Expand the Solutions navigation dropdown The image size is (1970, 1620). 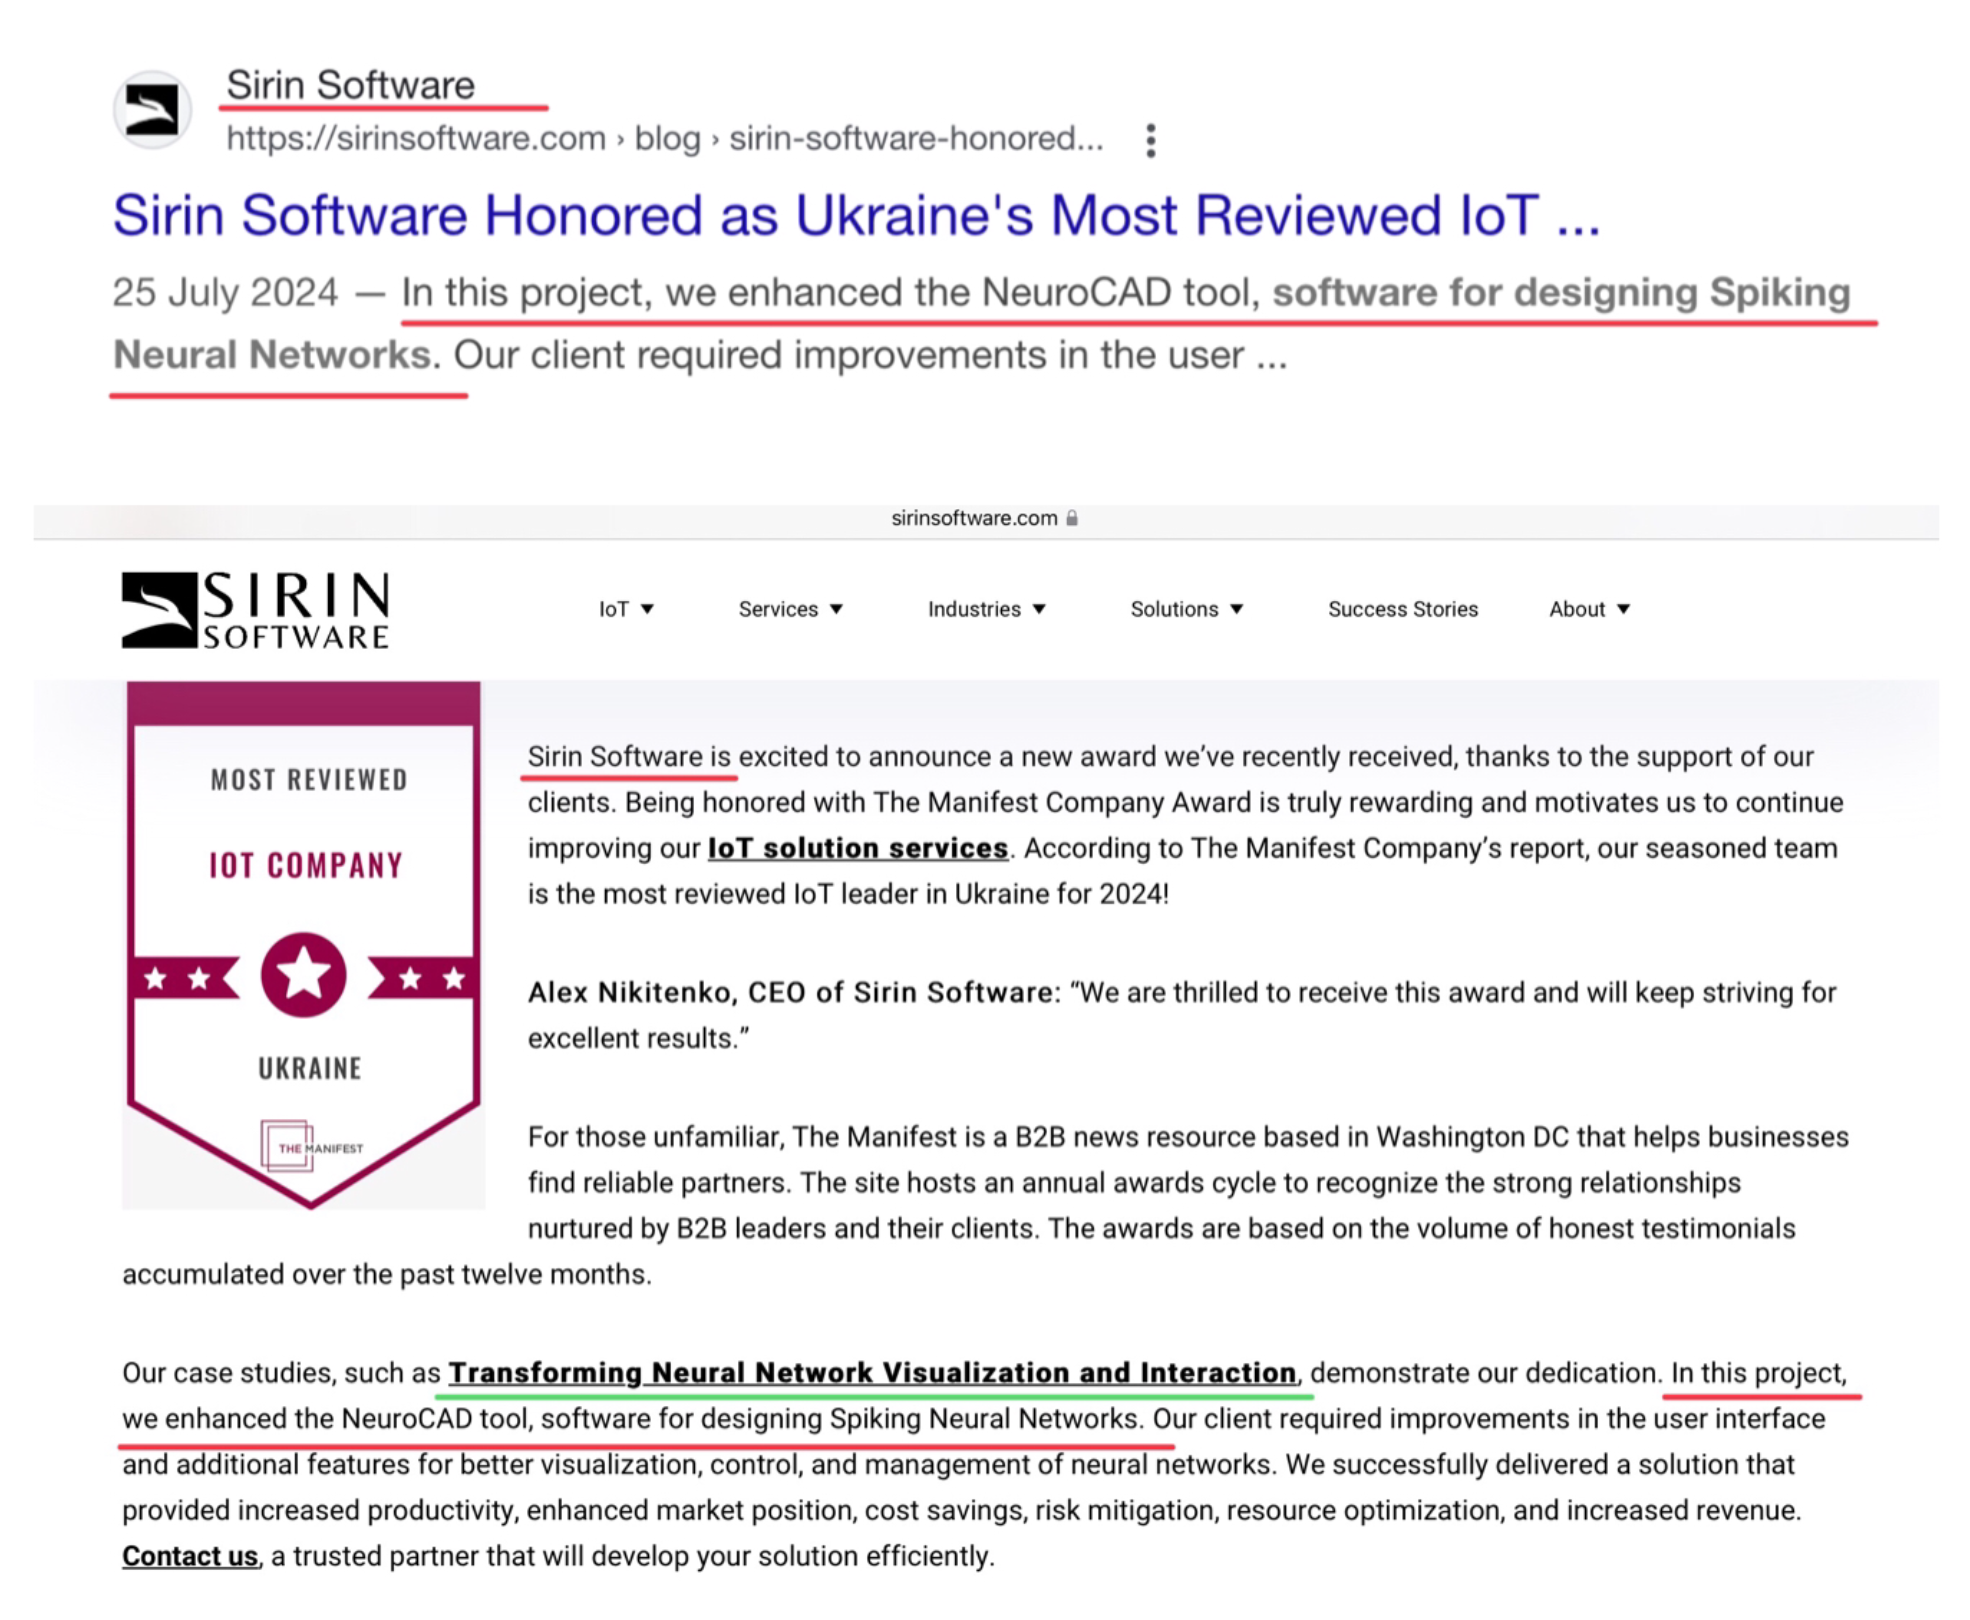pos(1186,609)
